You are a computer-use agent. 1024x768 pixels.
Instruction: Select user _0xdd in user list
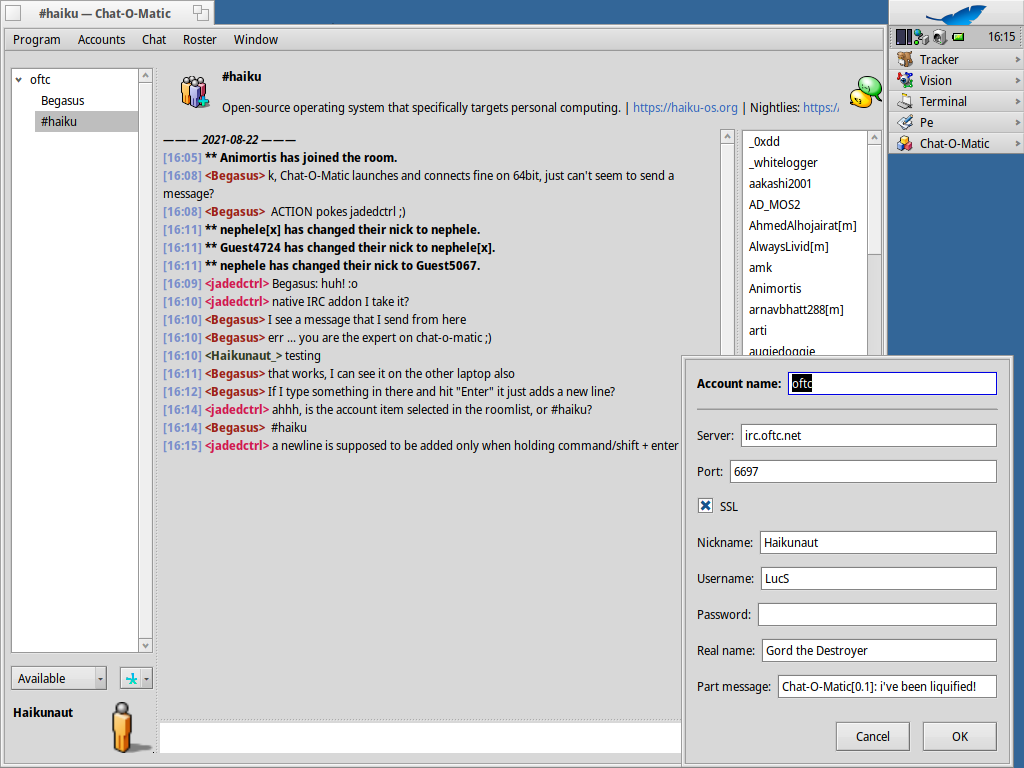point(805,142)
